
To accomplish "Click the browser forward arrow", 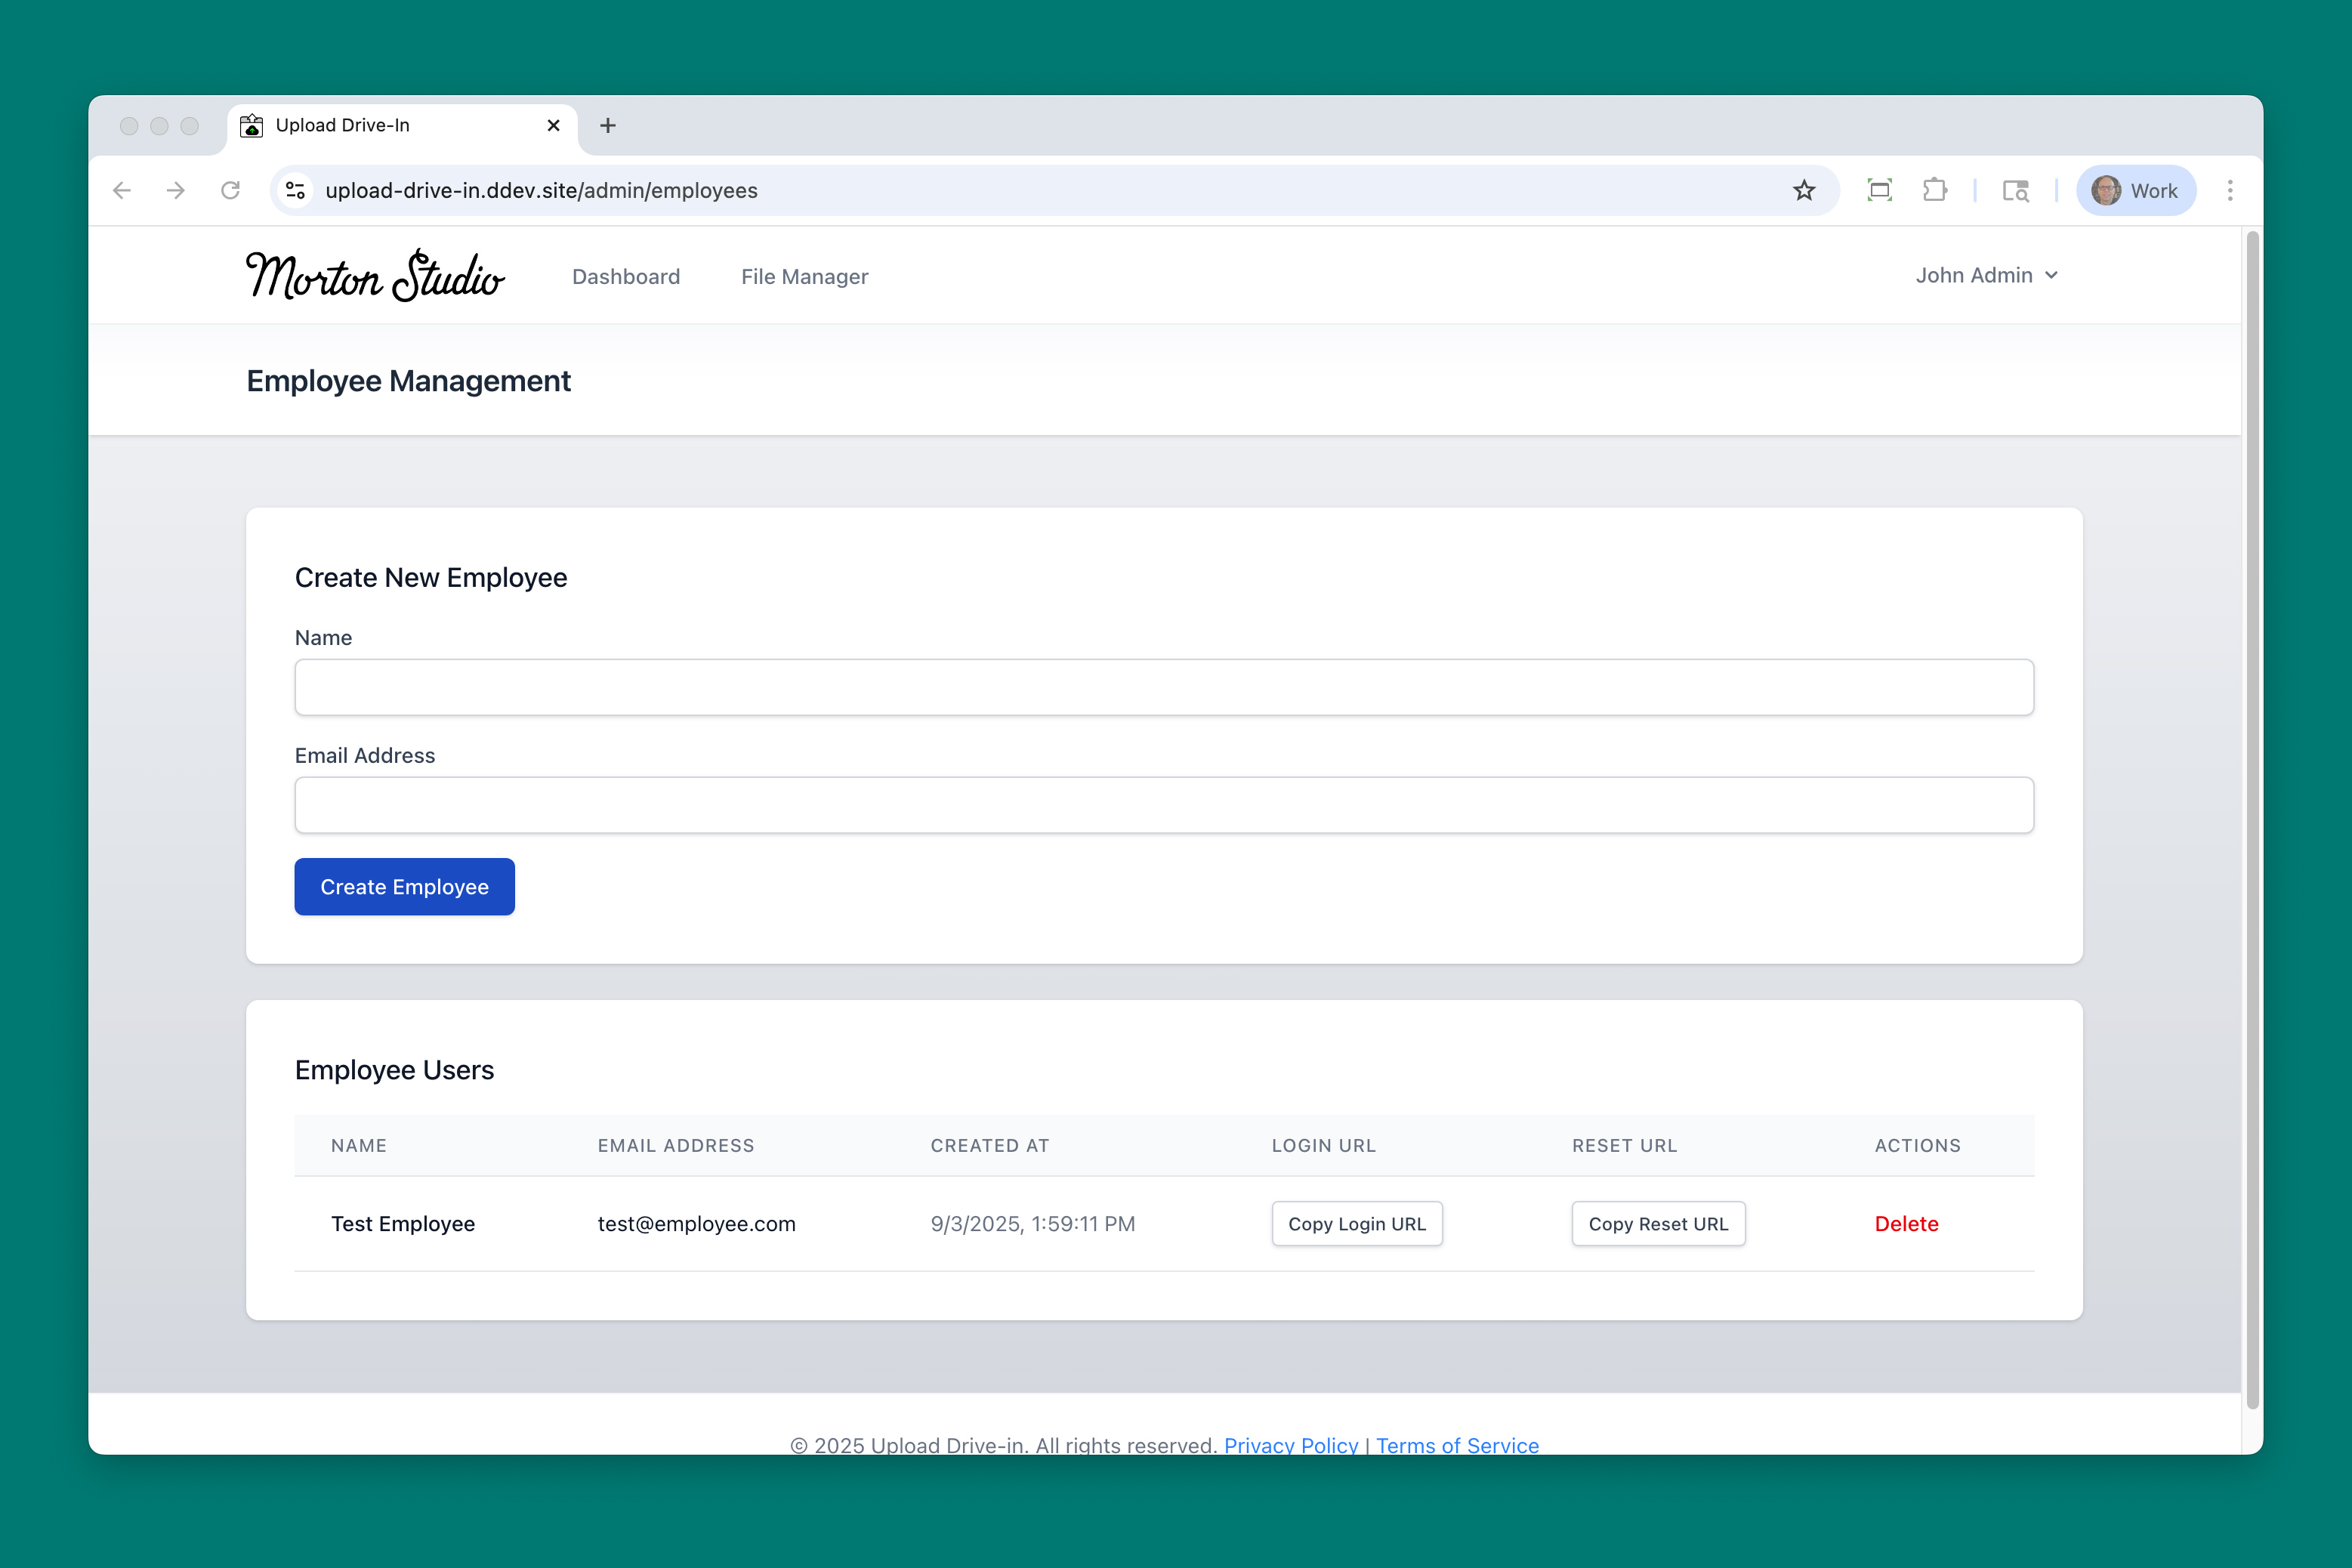I will [x=176, y=190].
